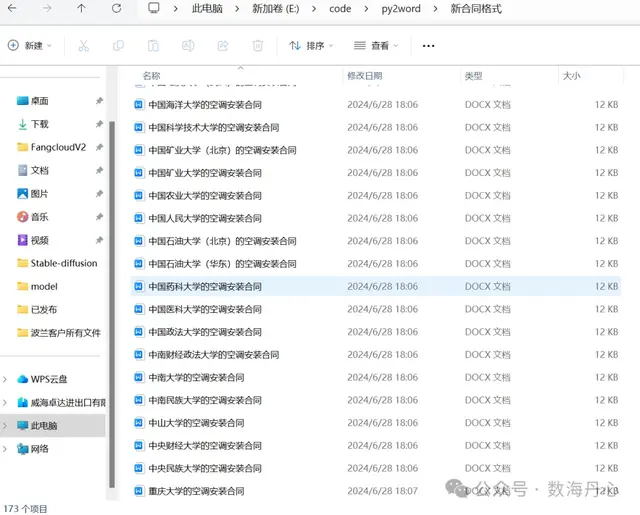The height and width of the screenshot is (515, 640).
Task: Refresh the current folder view
Action: (x=116, y=8)
